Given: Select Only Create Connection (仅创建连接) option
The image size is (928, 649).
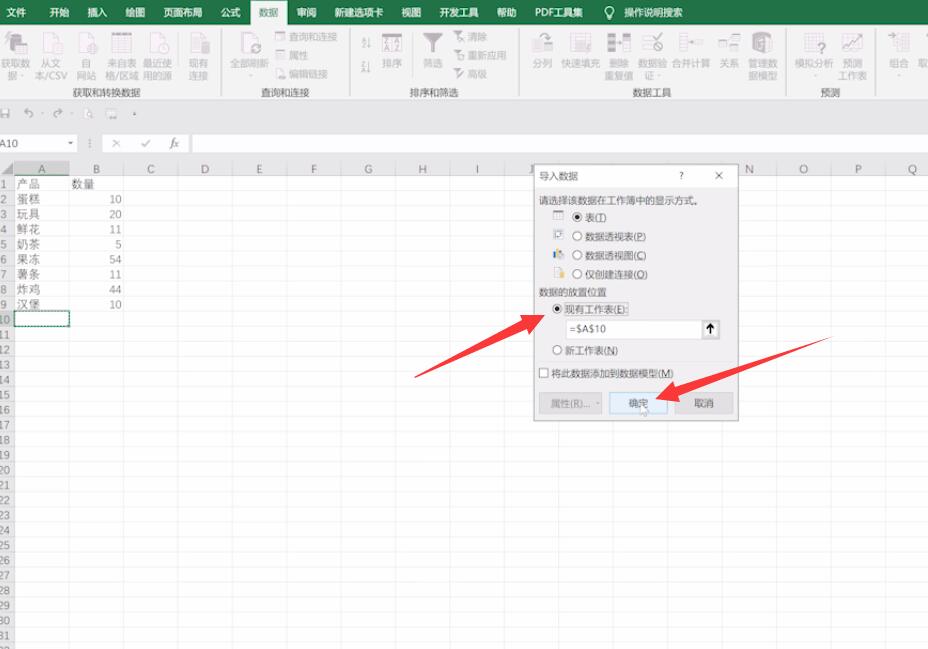Looking at the screenshot, I should click(x=577, y=274).
